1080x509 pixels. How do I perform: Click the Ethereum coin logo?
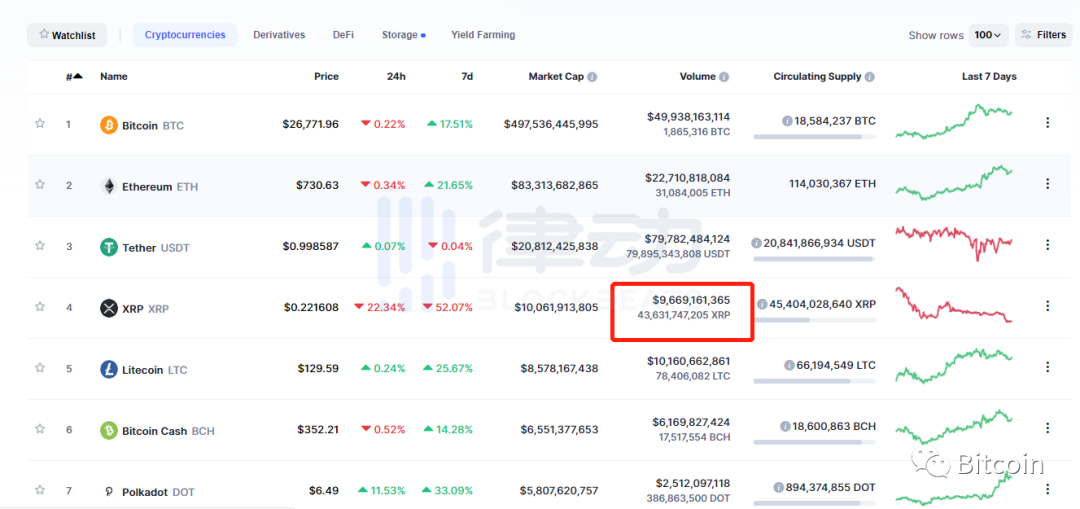point(109,186)
